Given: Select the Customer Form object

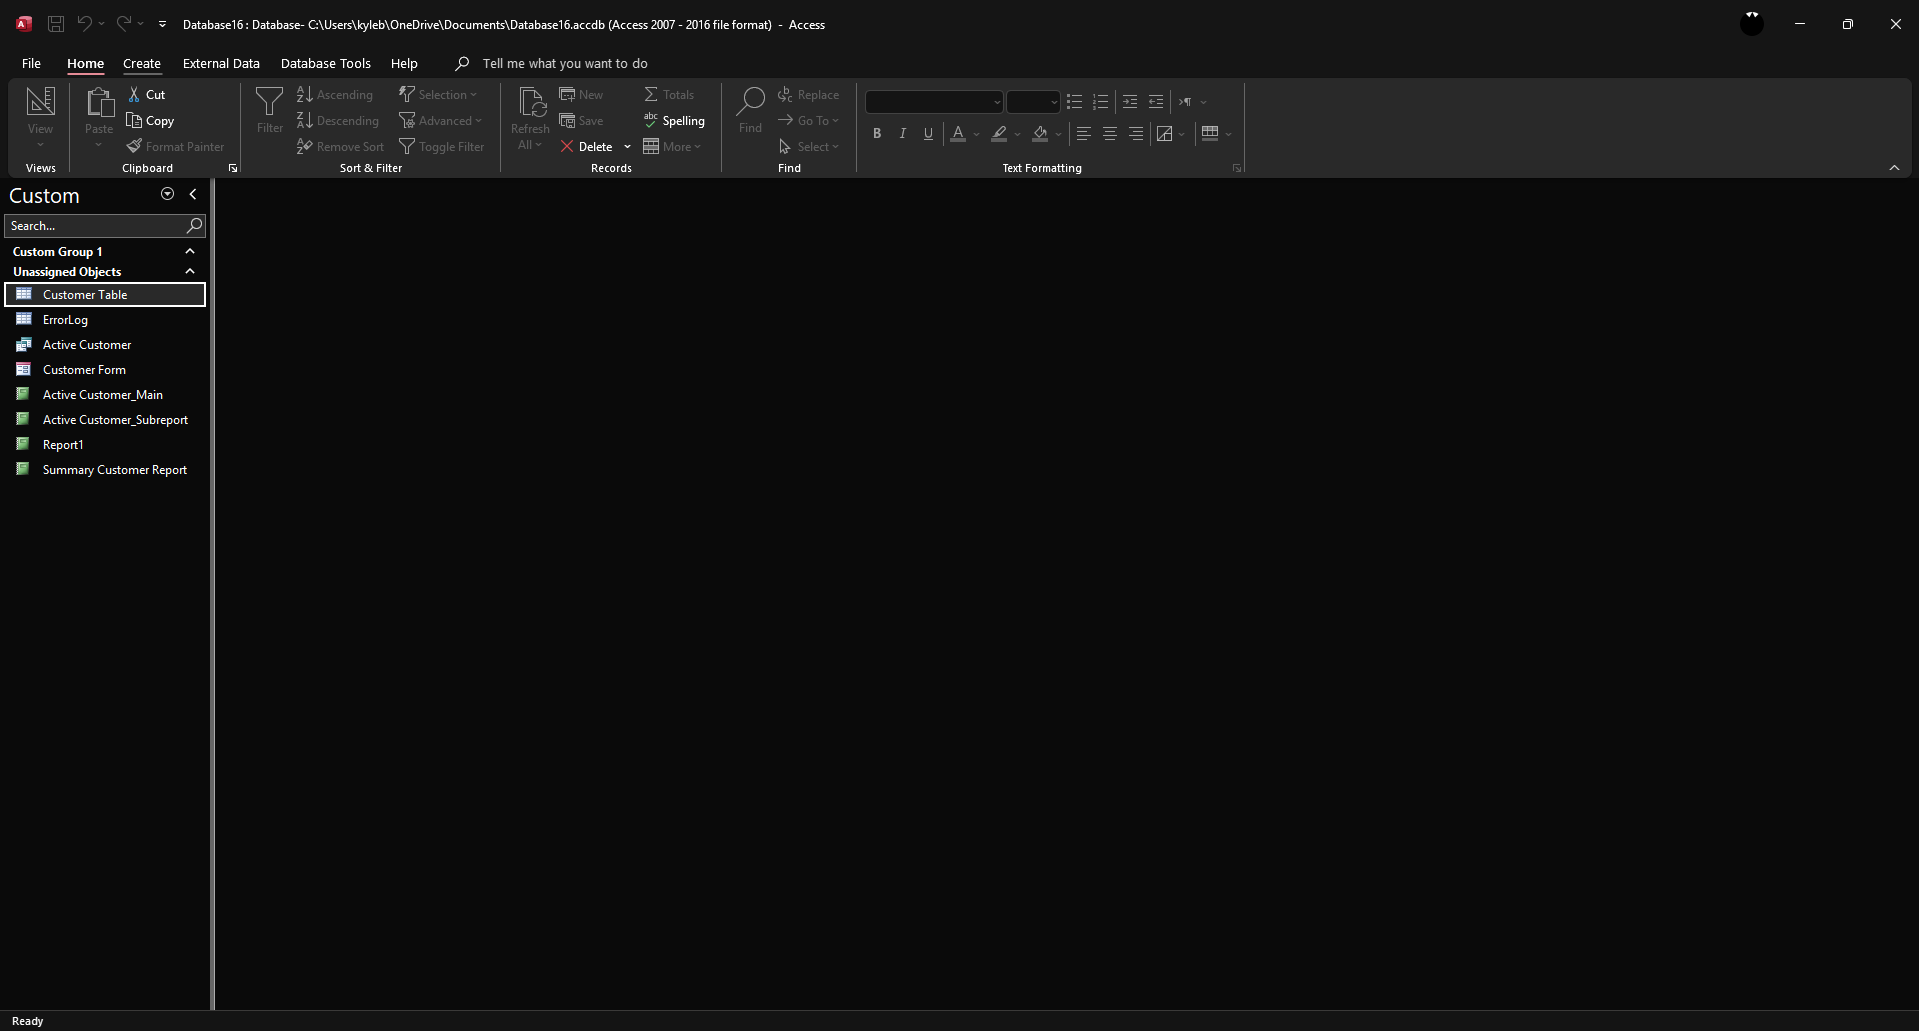Looking at the screenshot, I should coord(105,369).
